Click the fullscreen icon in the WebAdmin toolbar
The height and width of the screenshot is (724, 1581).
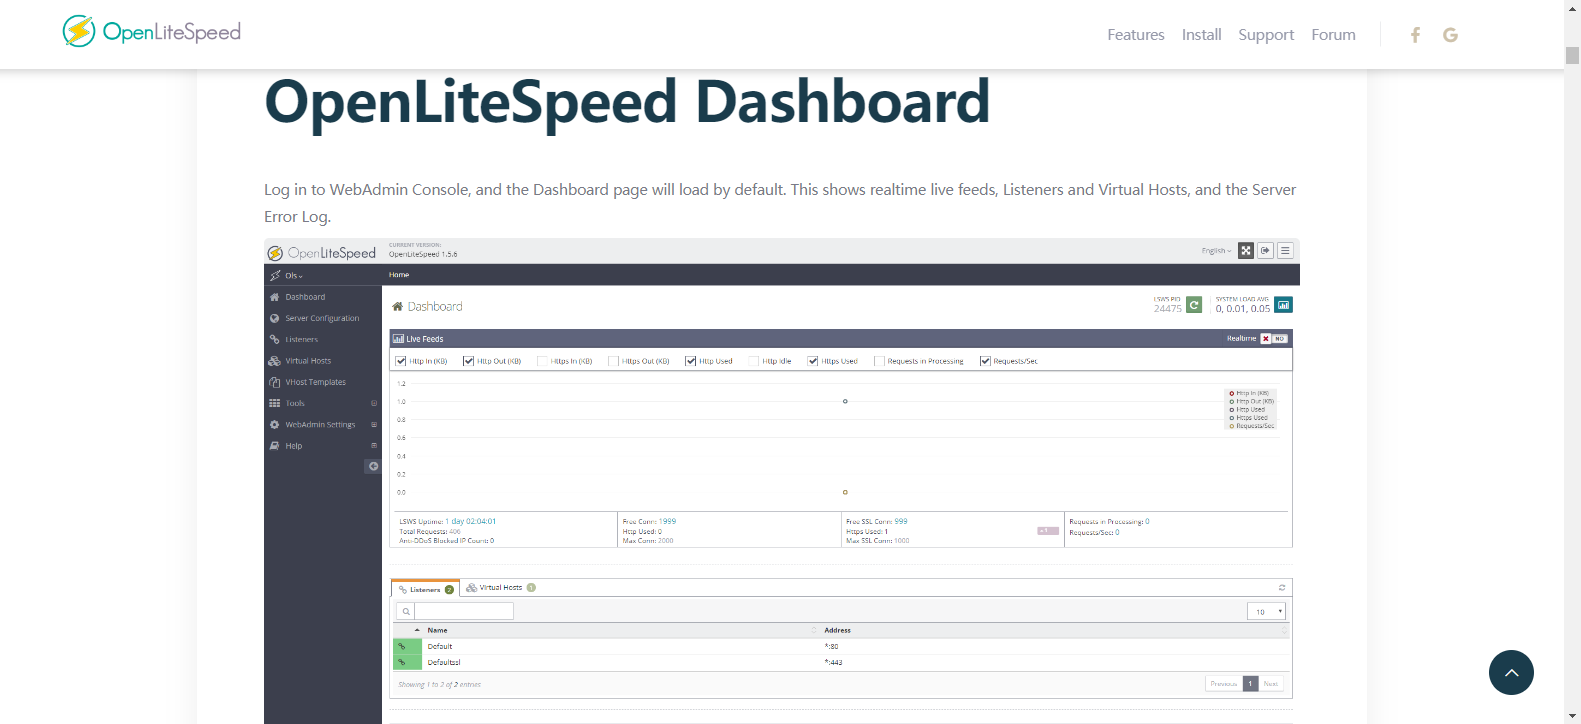[1246, 251]
